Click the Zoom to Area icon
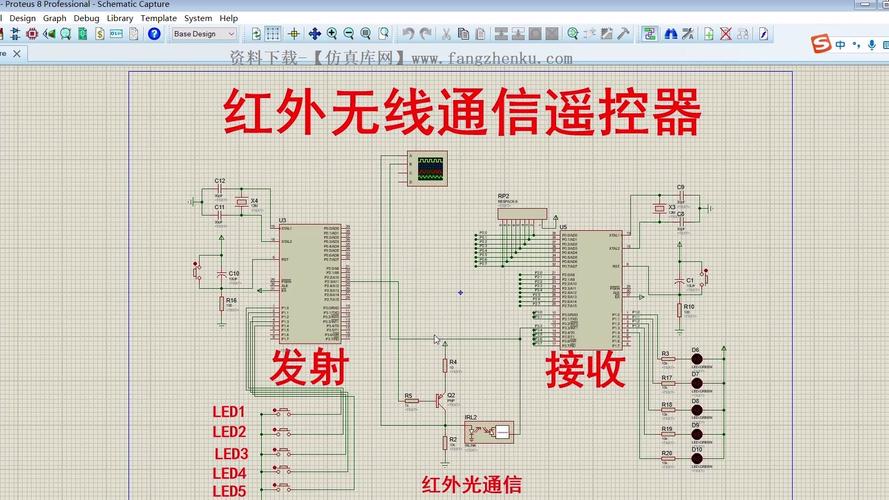The width and height of the screenshot is (889, 500). click(x=384, y=34)
